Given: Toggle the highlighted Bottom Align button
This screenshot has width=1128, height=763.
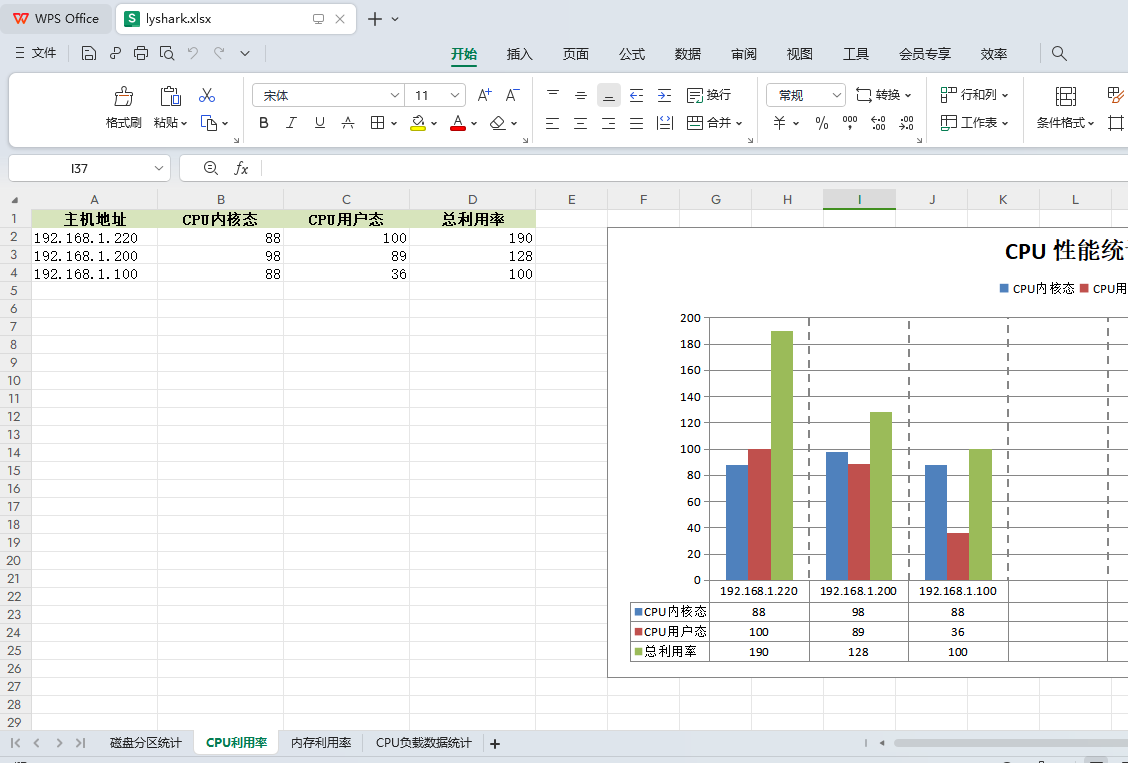Looking at the screenshot, I should tap(609, 95).
